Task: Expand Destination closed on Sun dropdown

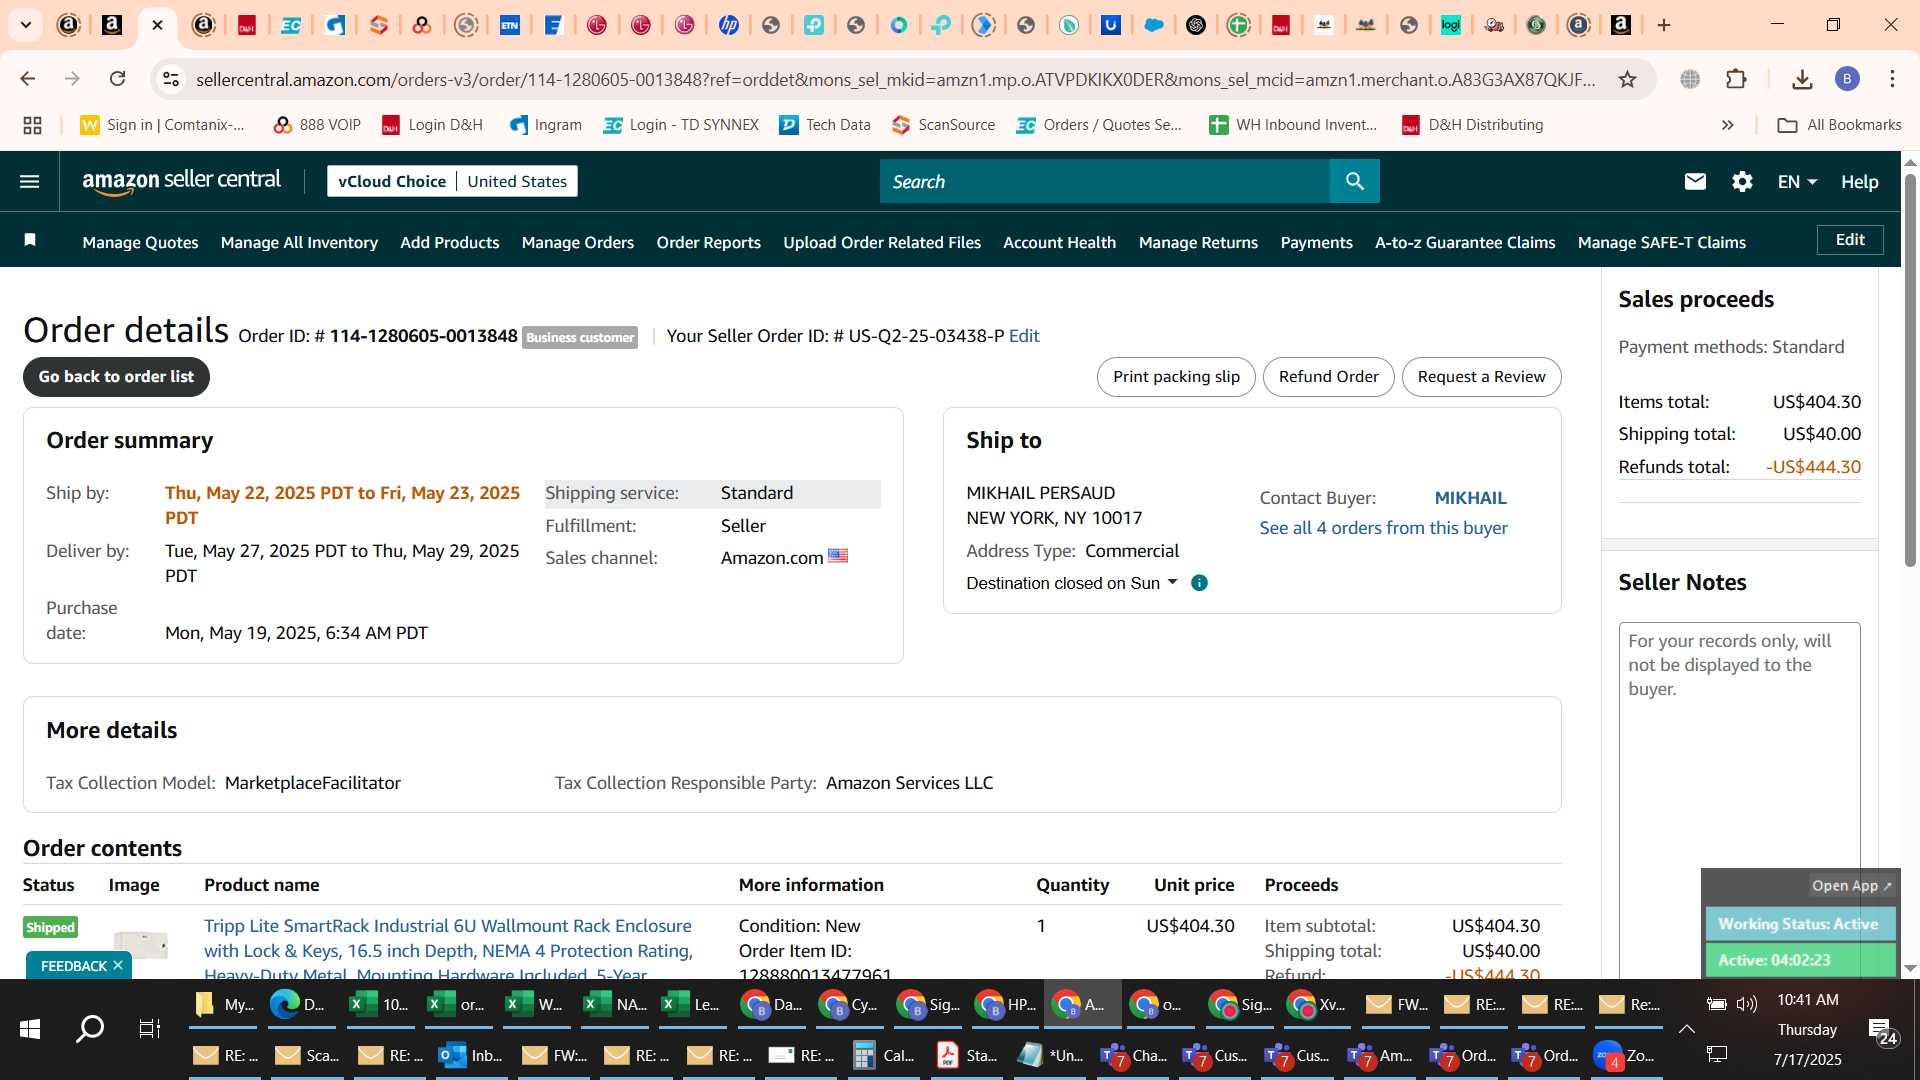Action: (x=1071, y=583)
